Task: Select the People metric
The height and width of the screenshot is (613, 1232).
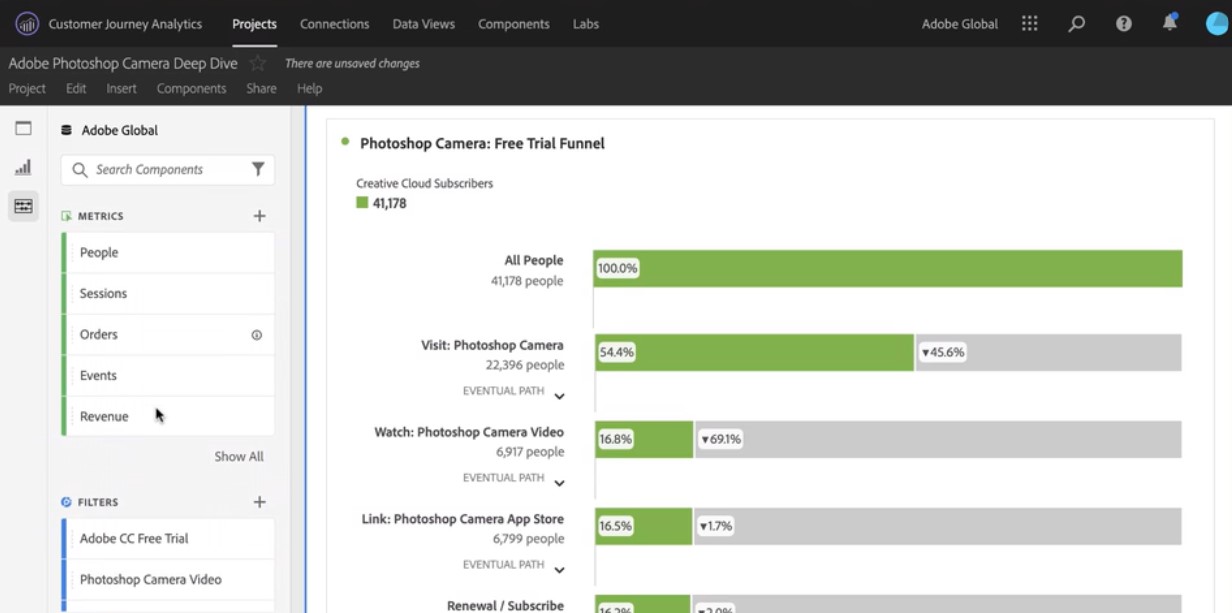Action: (168, 253)
